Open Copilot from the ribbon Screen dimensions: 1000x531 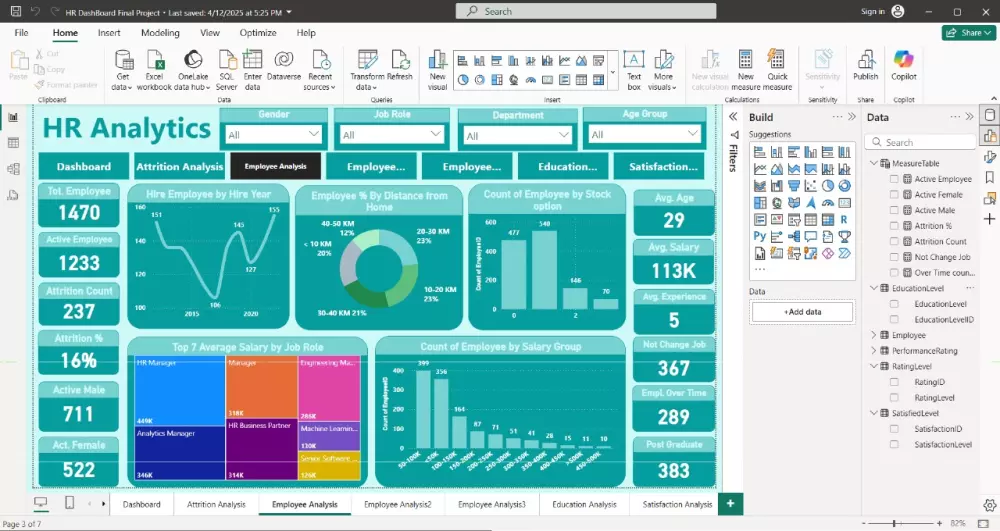pos(904,65)
